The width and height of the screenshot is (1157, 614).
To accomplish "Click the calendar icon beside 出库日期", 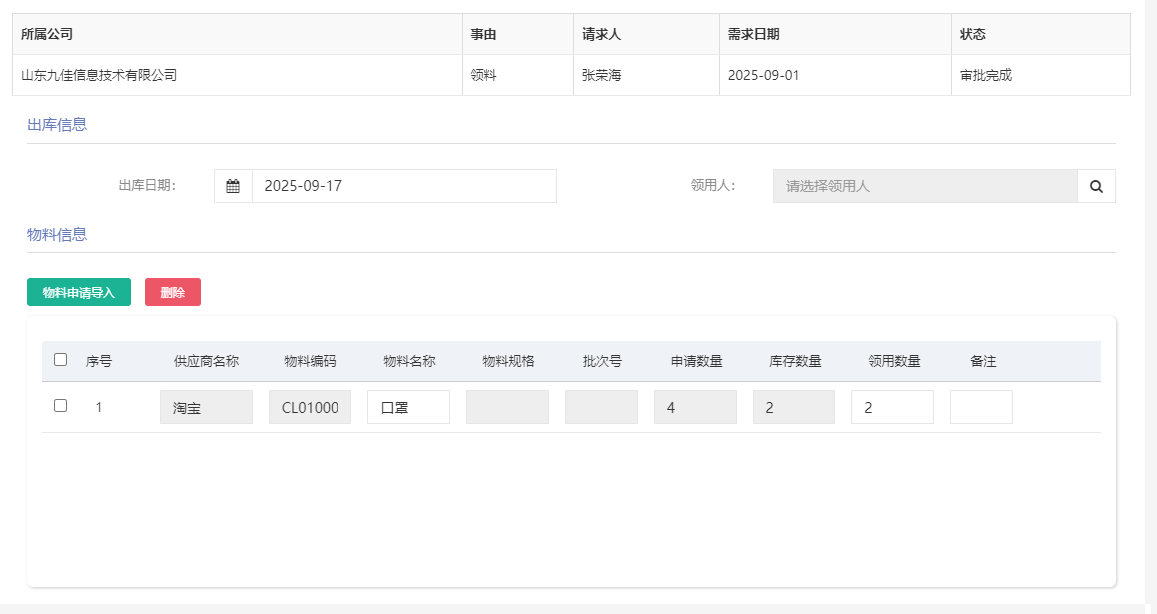I will pyautogui.click(x=233, y=186).
